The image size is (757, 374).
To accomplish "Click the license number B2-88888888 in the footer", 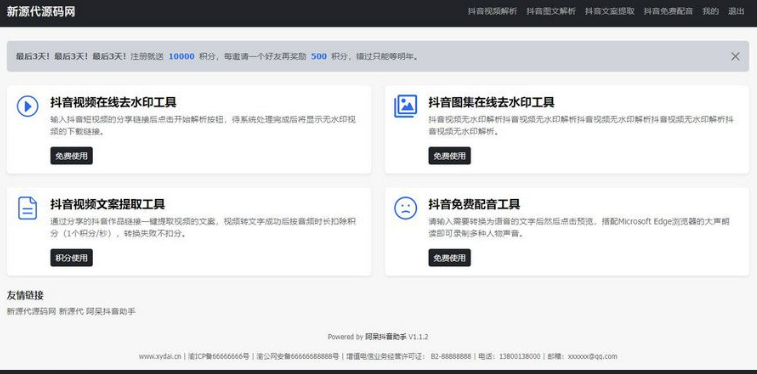I will tap(451, 357).
